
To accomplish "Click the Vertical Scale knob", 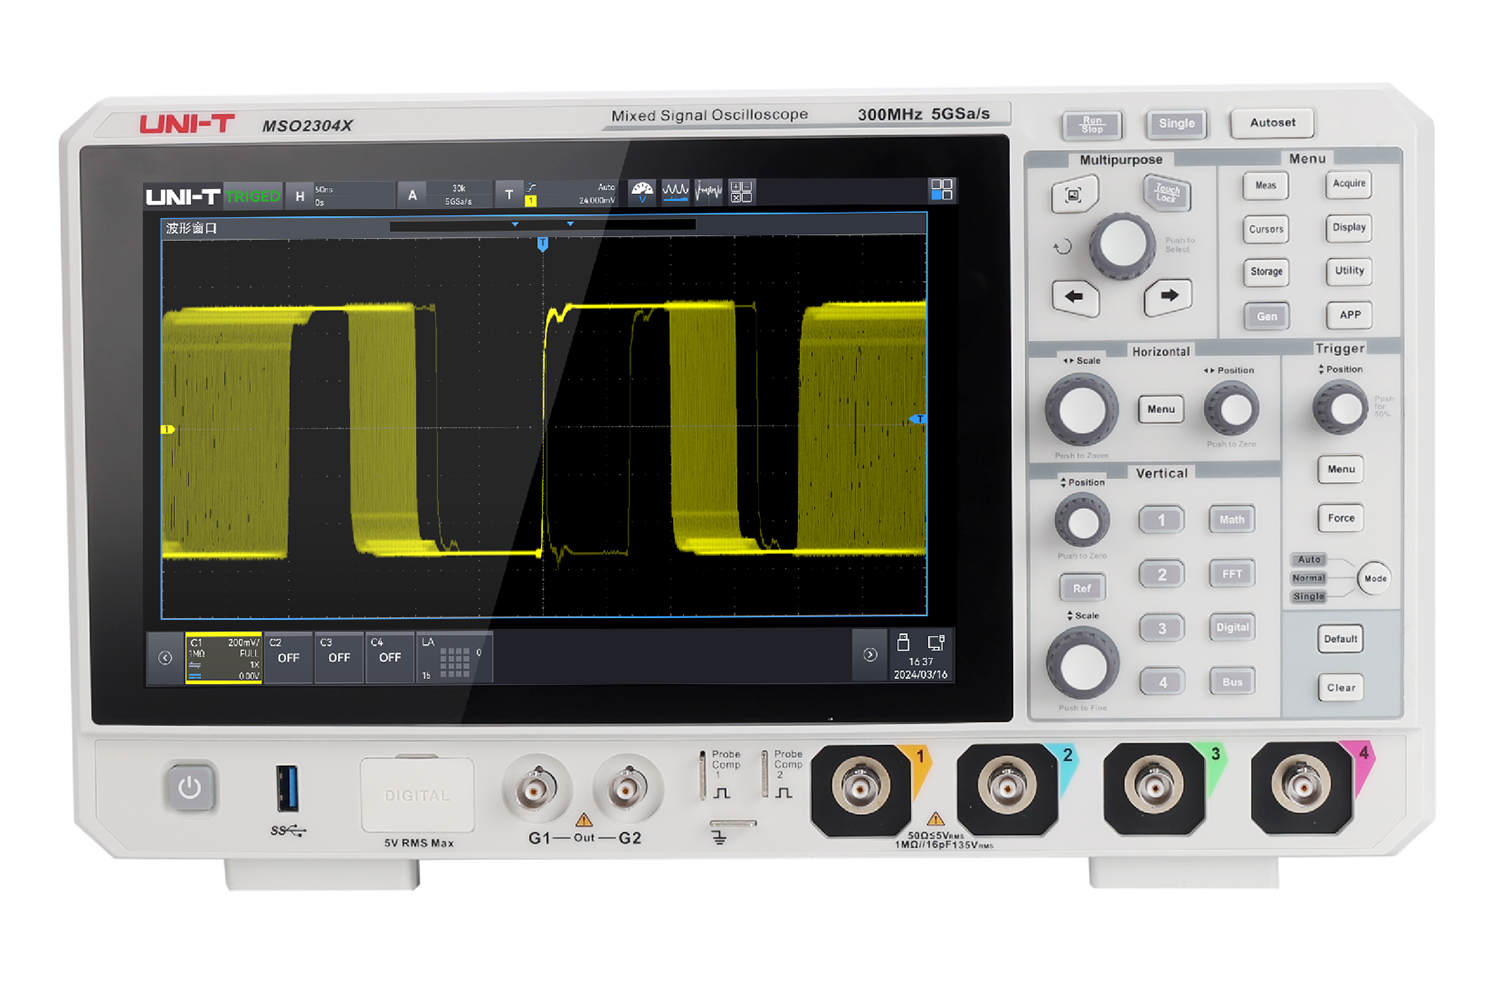I will point(1082,664).
